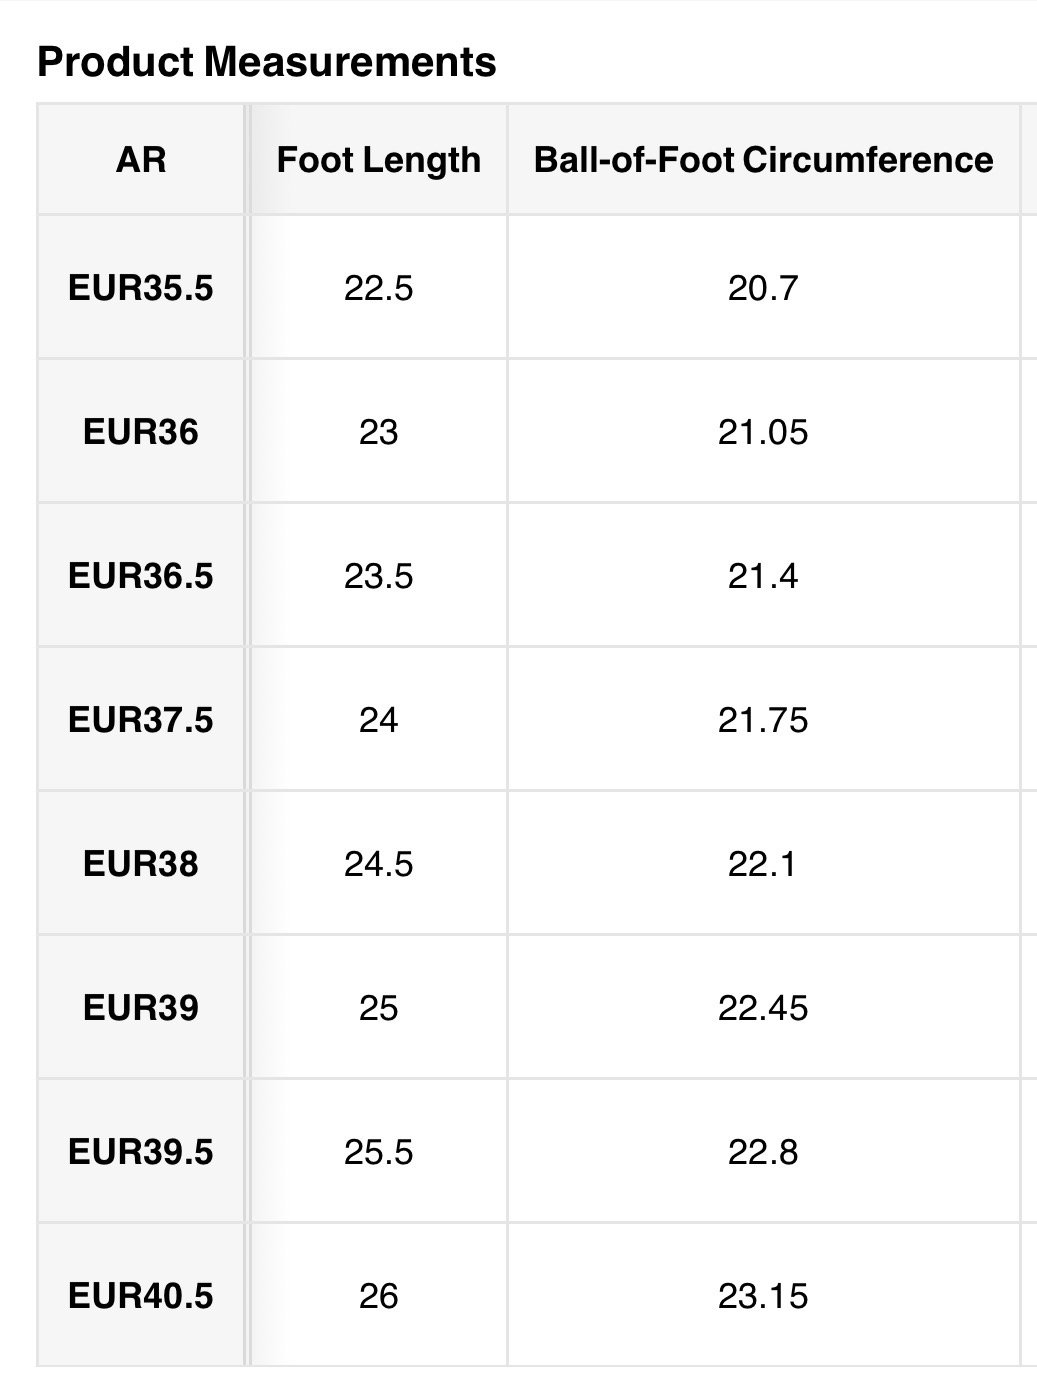Click the EUR40.5 size row label

pos(141,1296)
